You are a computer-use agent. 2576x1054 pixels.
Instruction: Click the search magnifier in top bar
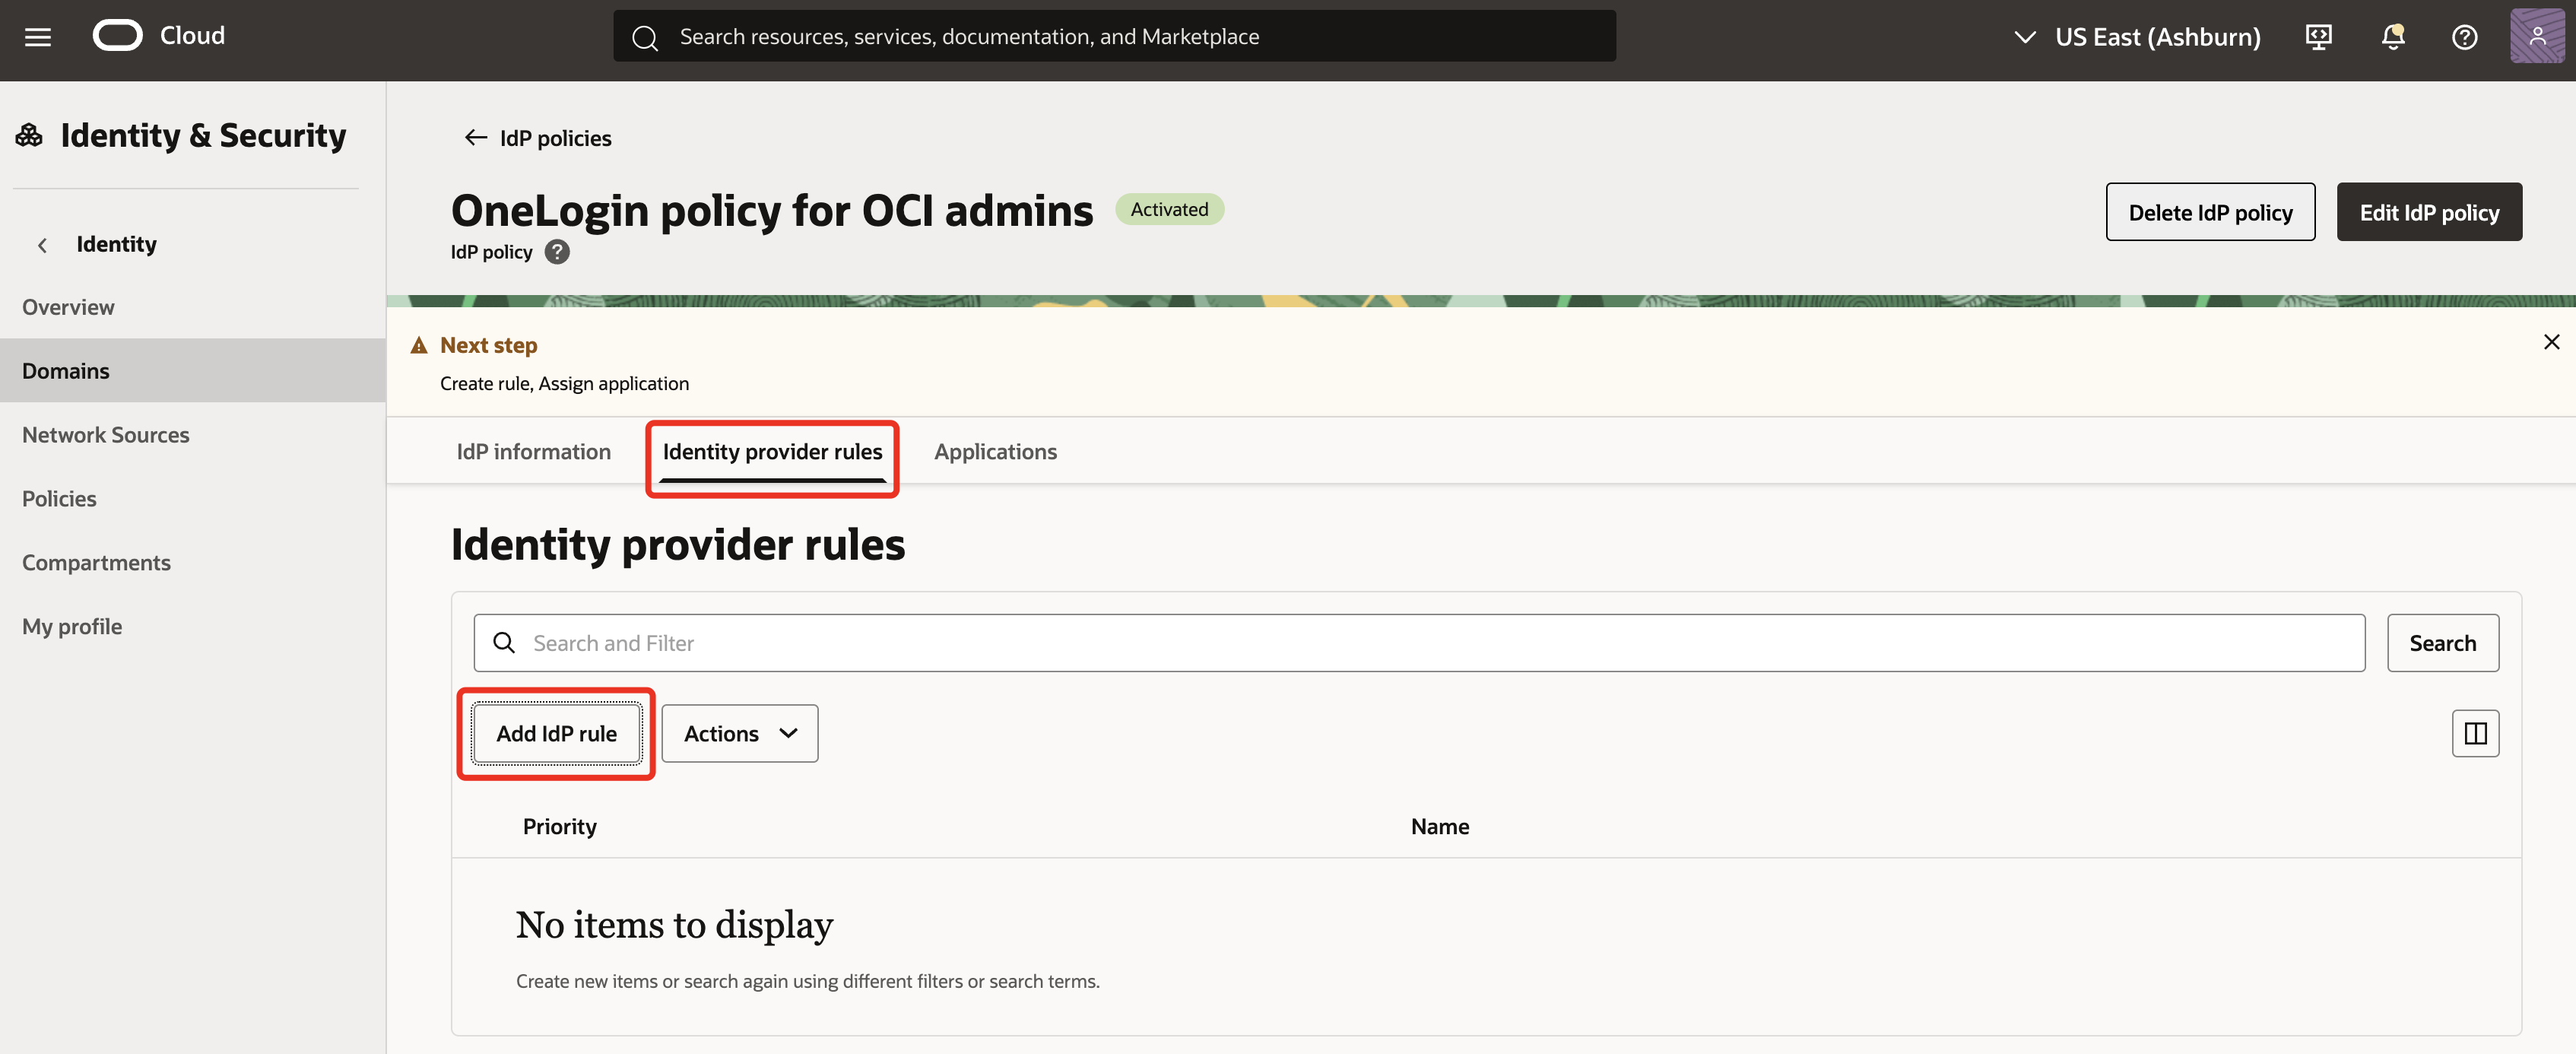coord(644,36)
